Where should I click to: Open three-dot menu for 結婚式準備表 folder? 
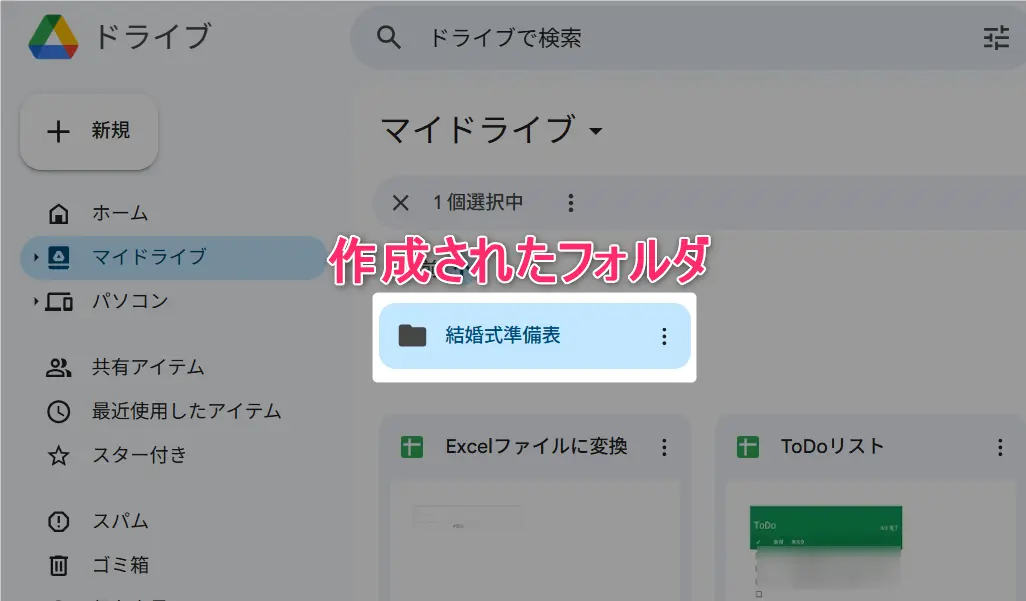tap(664, 336)
